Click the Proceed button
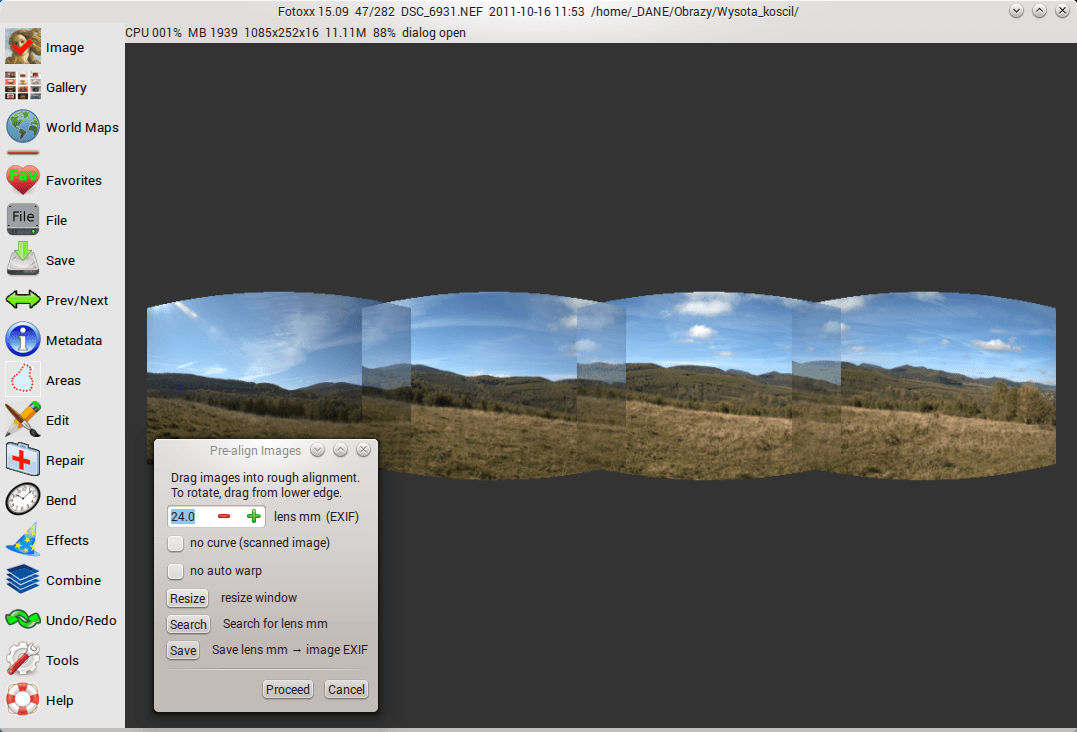Viewport: 1077px width, 732px height. [288, 689]
